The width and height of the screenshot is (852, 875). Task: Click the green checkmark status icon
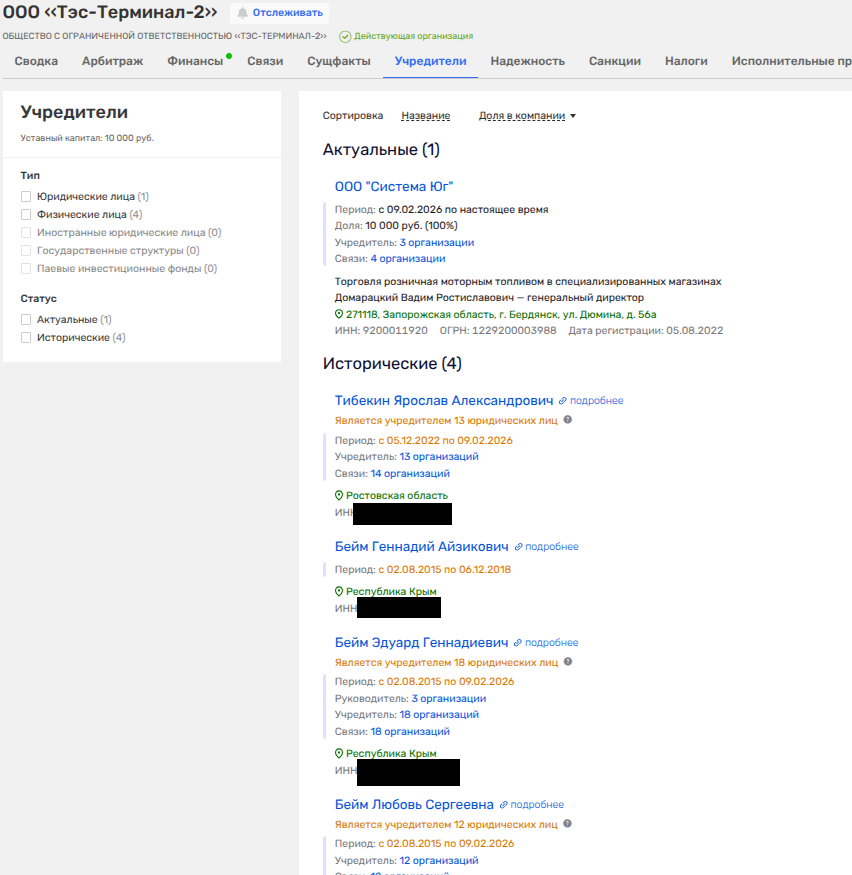click(x=345, y=36)
